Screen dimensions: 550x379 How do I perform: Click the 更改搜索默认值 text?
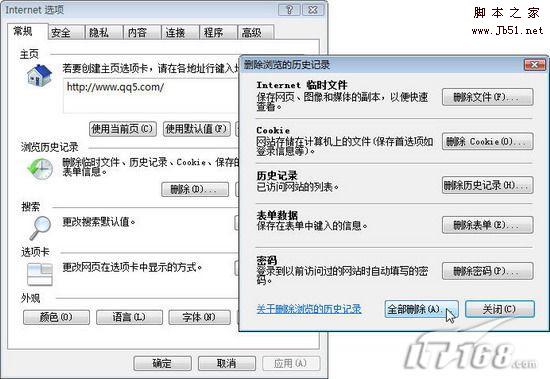pyautogui.click(x=99, y=222)
